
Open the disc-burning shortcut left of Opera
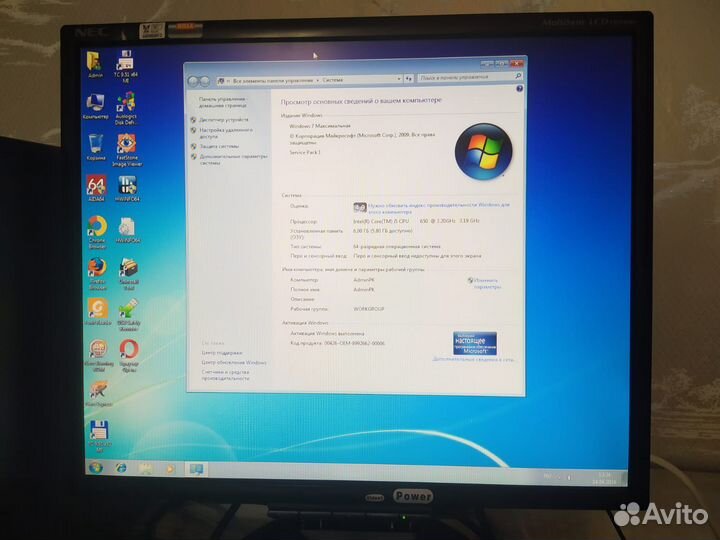click(98, 355)
